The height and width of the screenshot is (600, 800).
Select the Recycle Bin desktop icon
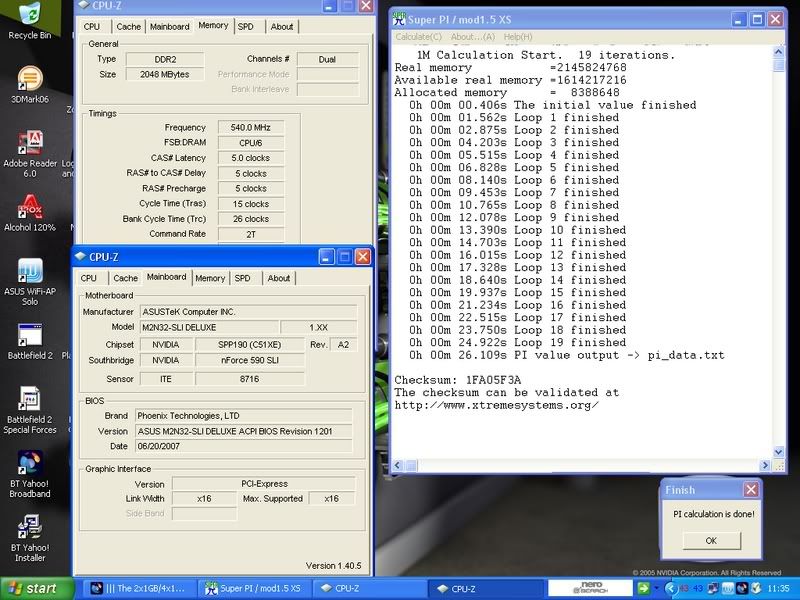click(x=30, y=20)
